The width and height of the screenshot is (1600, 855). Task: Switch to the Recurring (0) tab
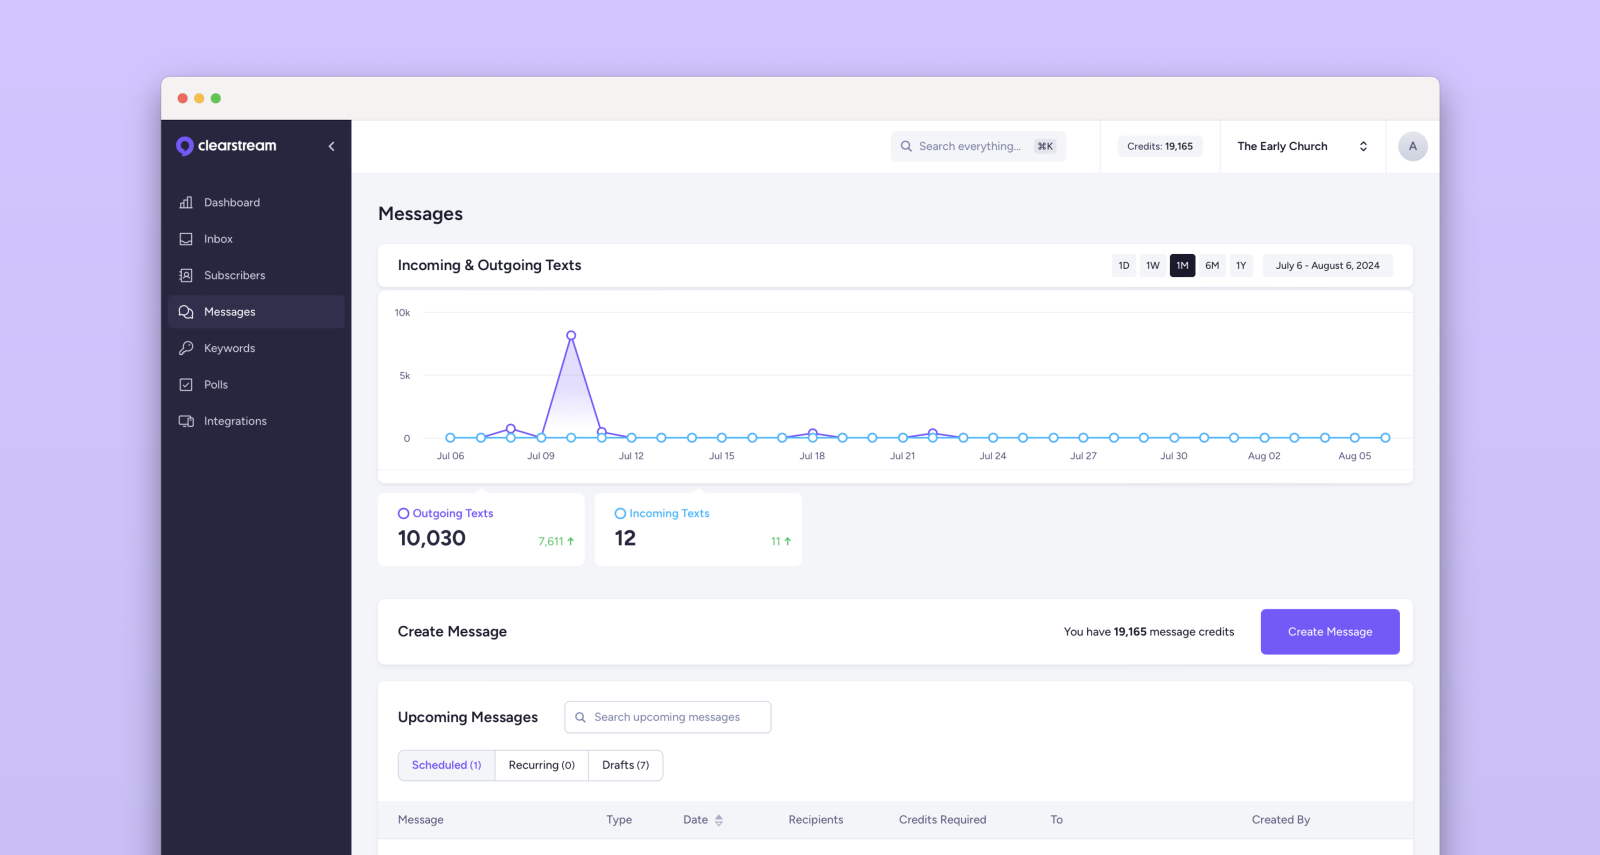[541, 766]
